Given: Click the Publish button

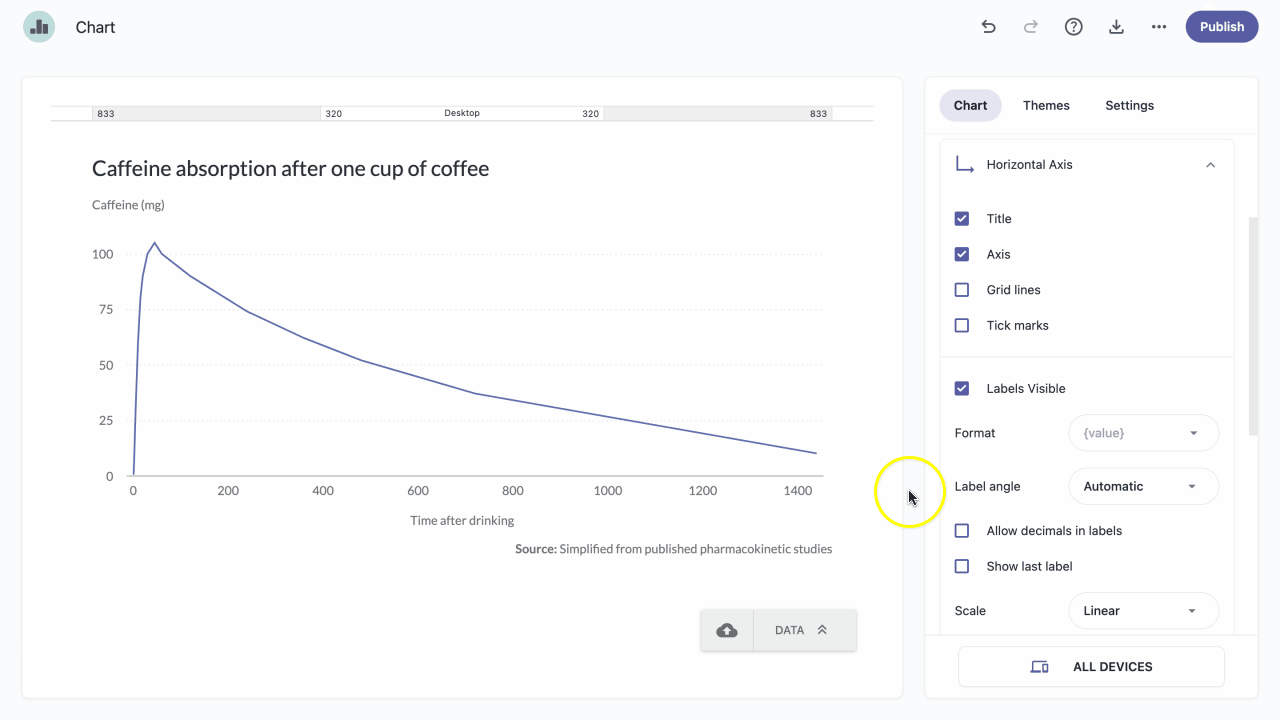Looking at the screenshot, I should [1222, 27].
